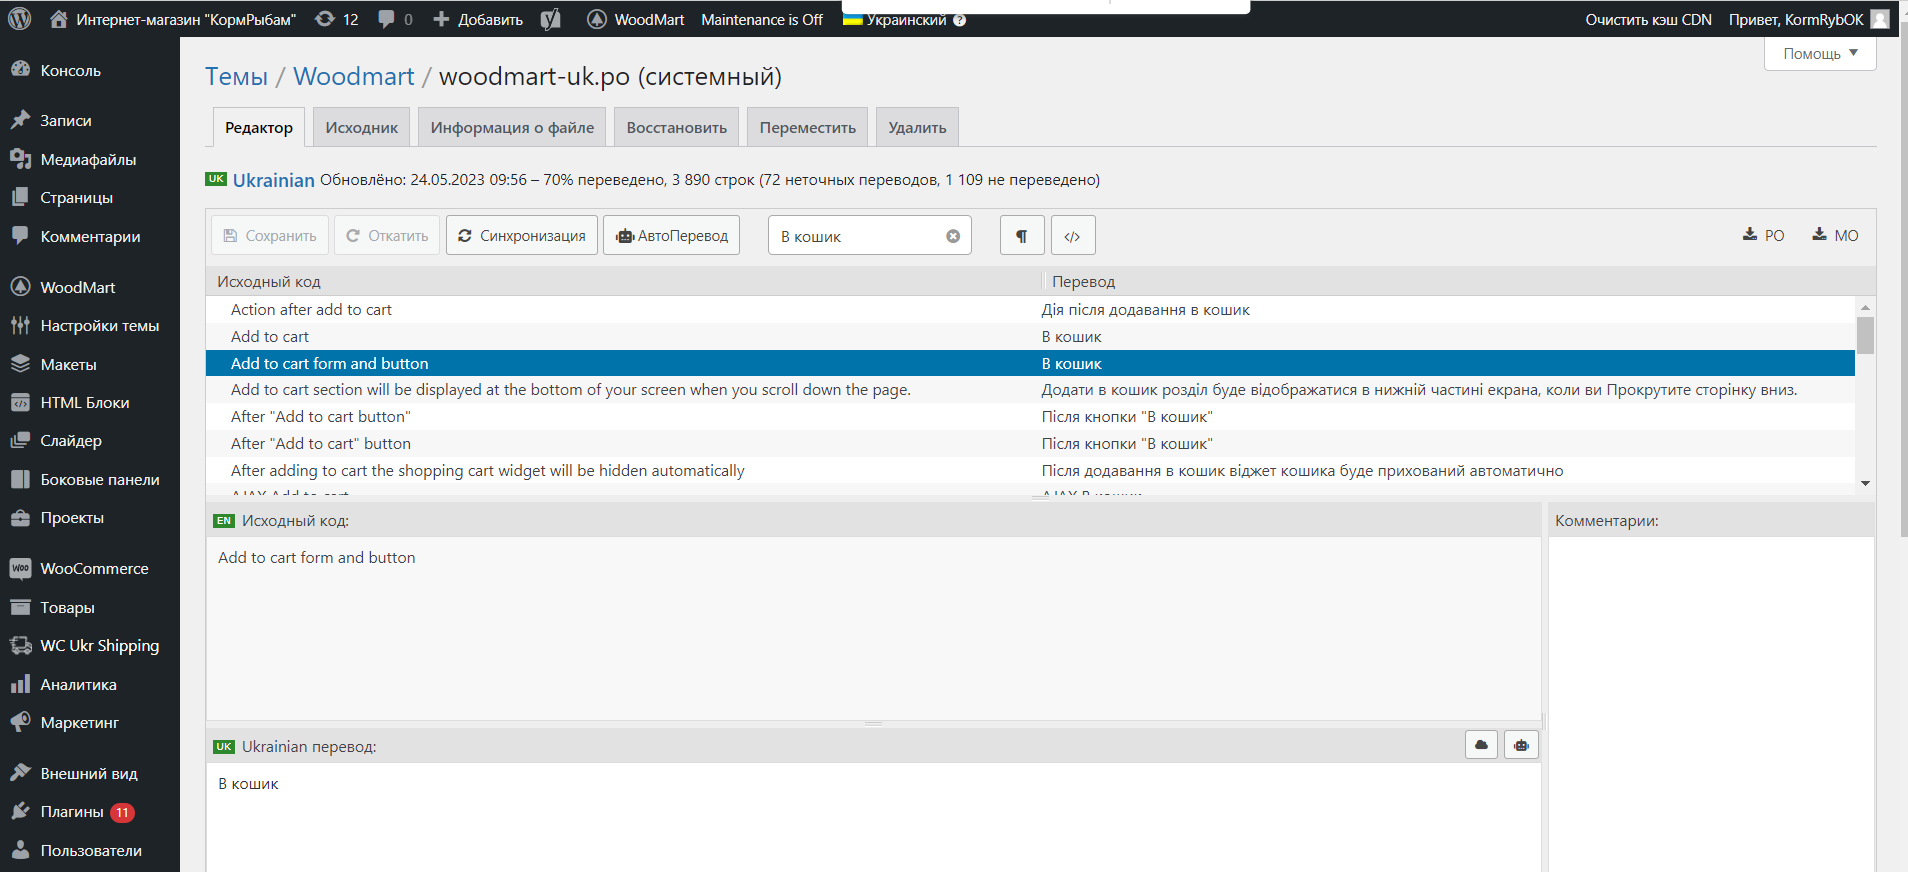Click the Ukrainian locale link
Viewport: 1908px width, 872px height.
click(x=273, y=180)
